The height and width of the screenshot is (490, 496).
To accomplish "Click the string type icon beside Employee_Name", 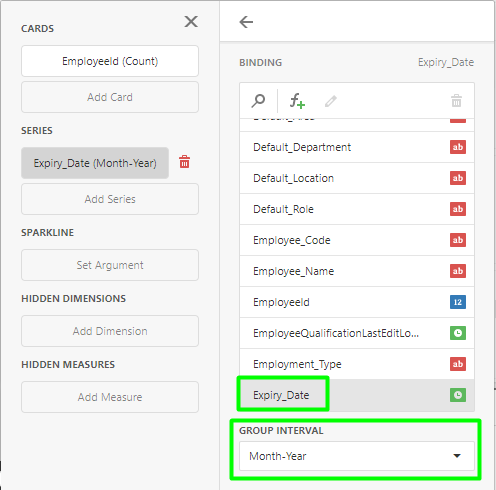I will point(458,271).
